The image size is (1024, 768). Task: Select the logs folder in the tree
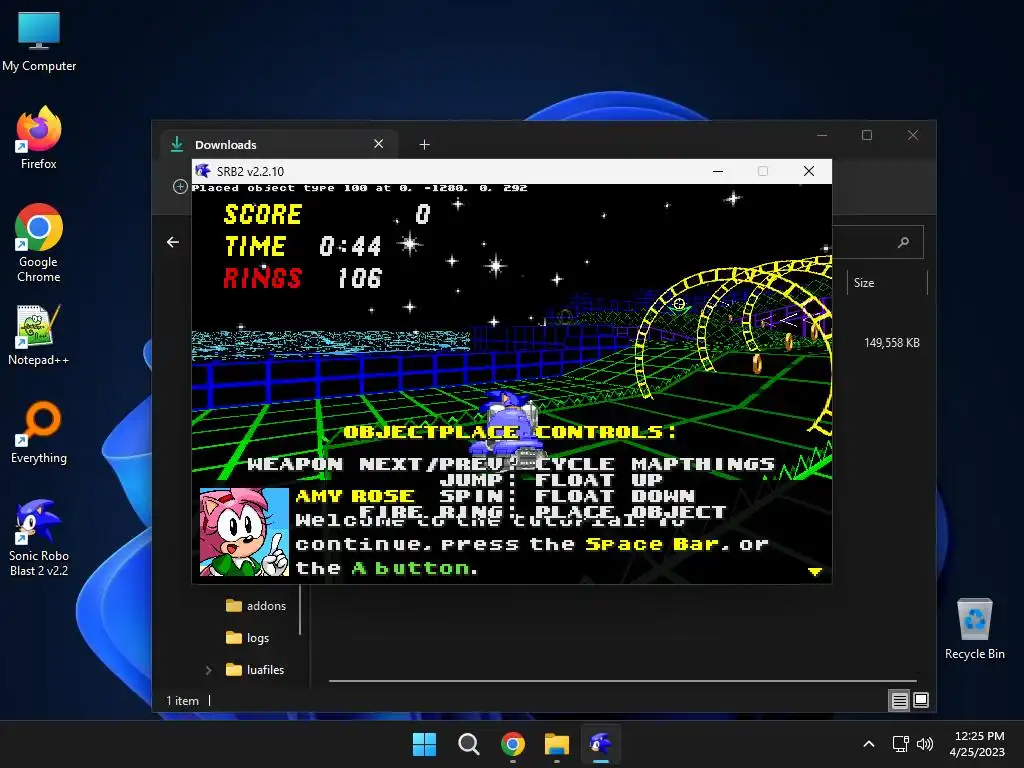click(248, 637)
